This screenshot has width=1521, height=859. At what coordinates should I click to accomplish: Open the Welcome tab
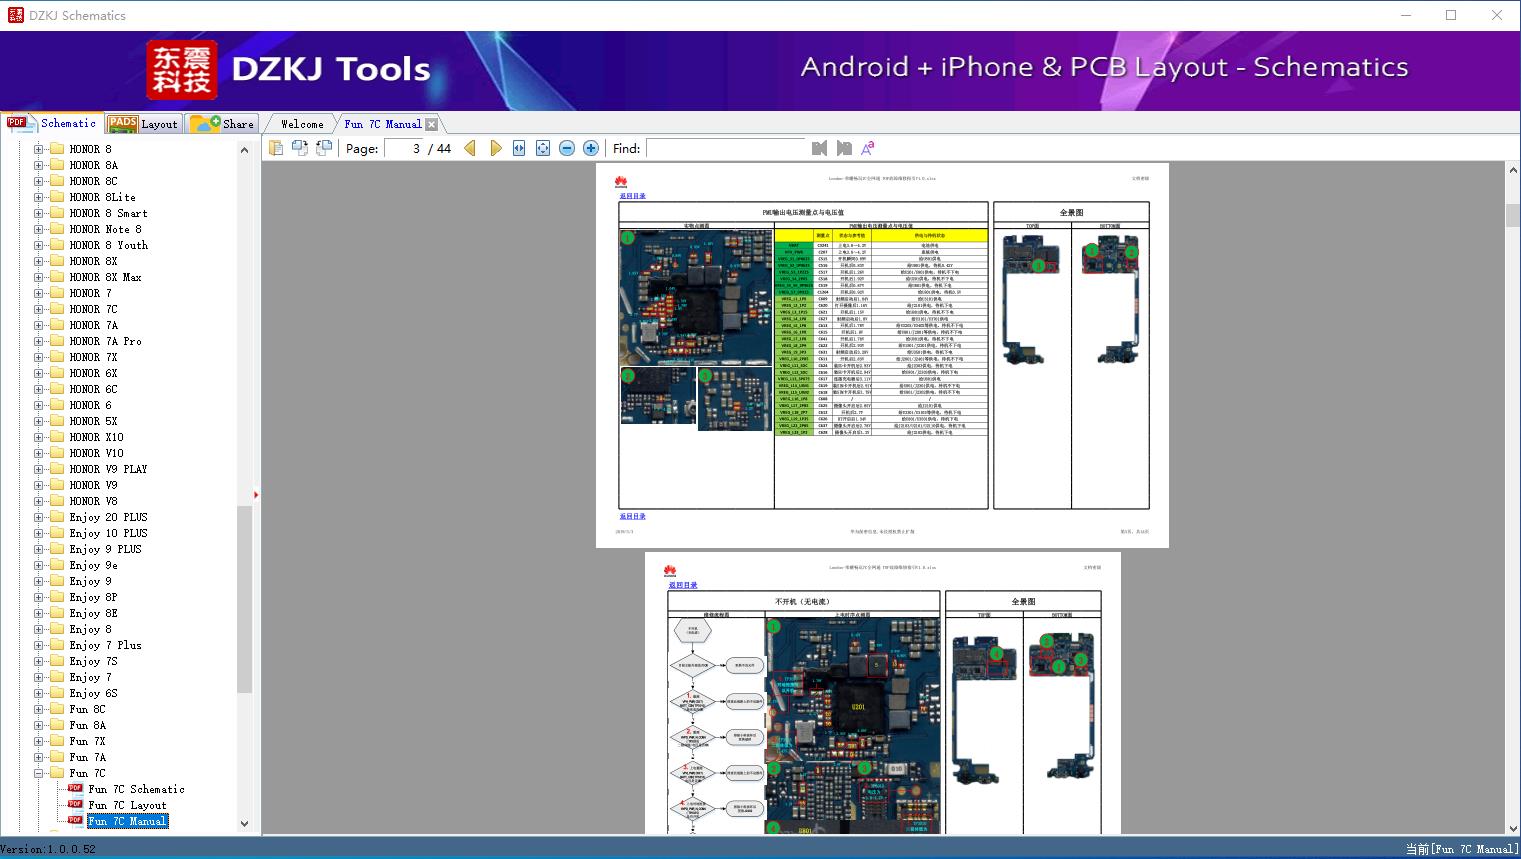[x=301, y=124]
